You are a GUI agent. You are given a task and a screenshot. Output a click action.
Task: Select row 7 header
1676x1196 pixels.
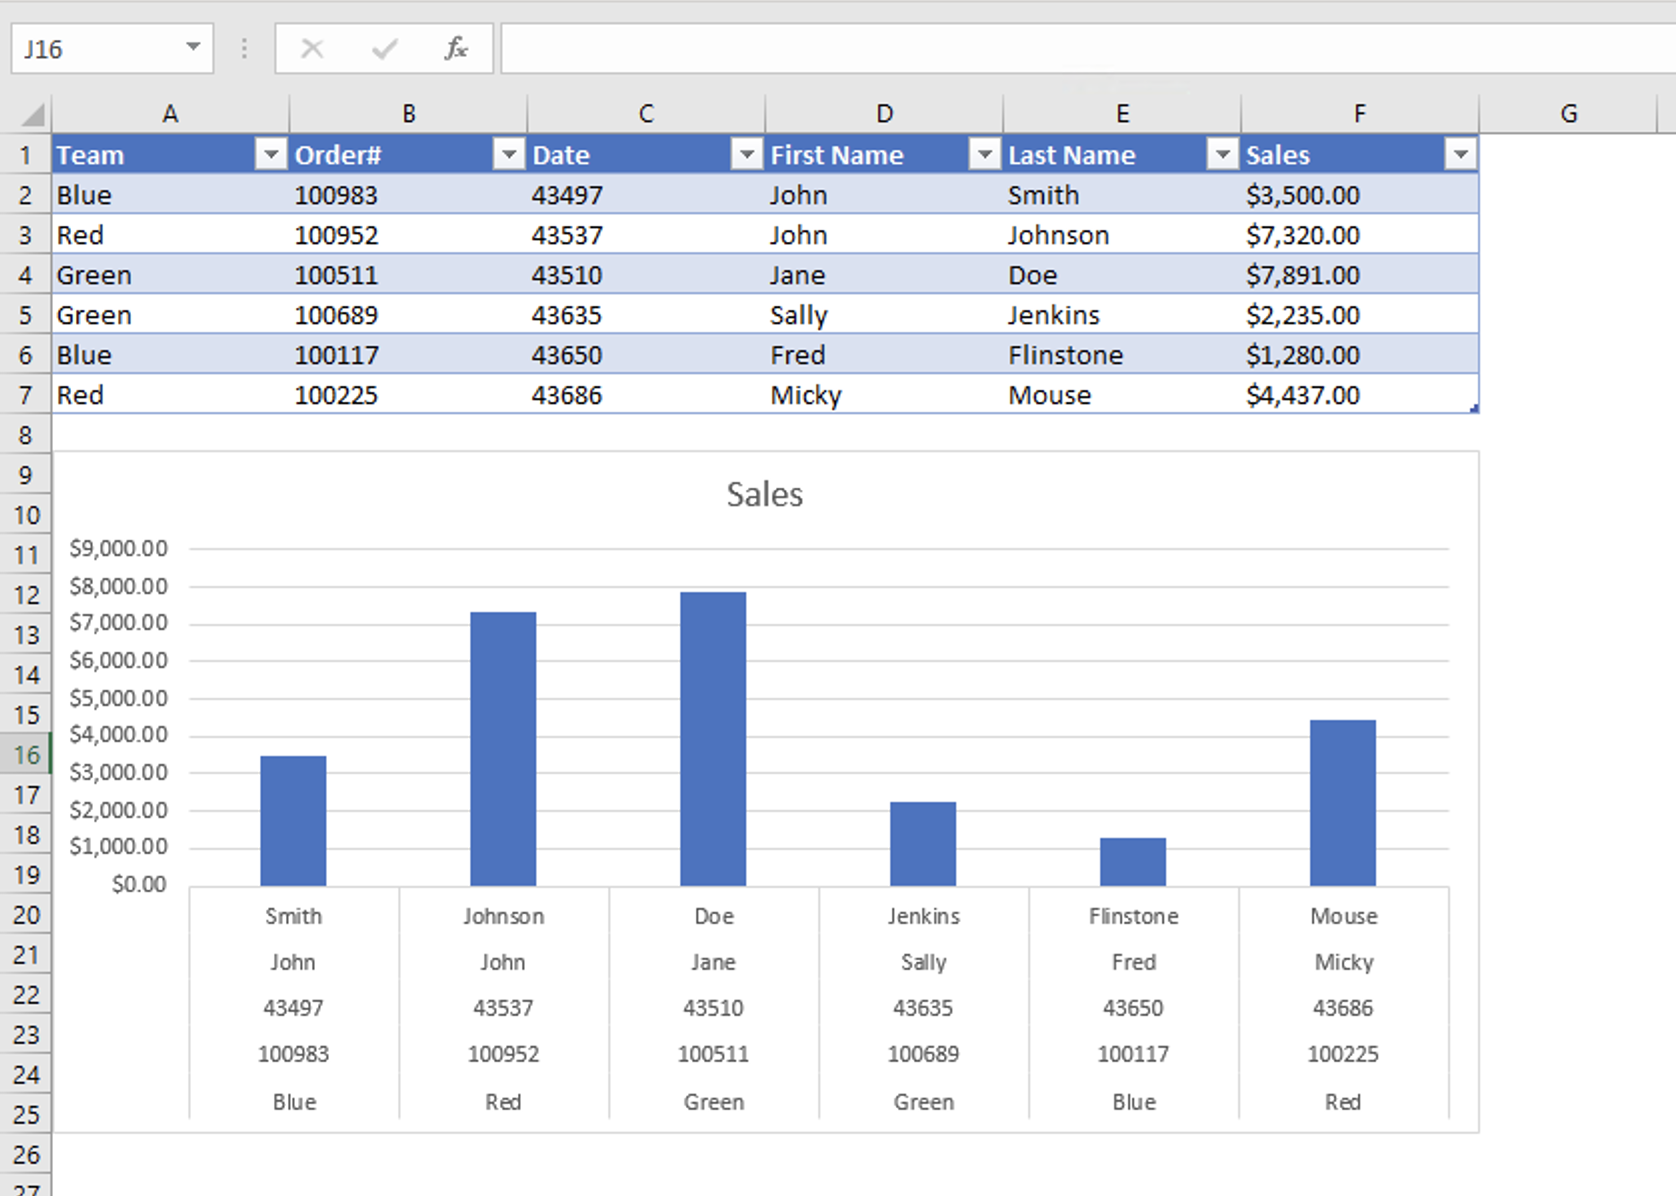tap(25, 395)
